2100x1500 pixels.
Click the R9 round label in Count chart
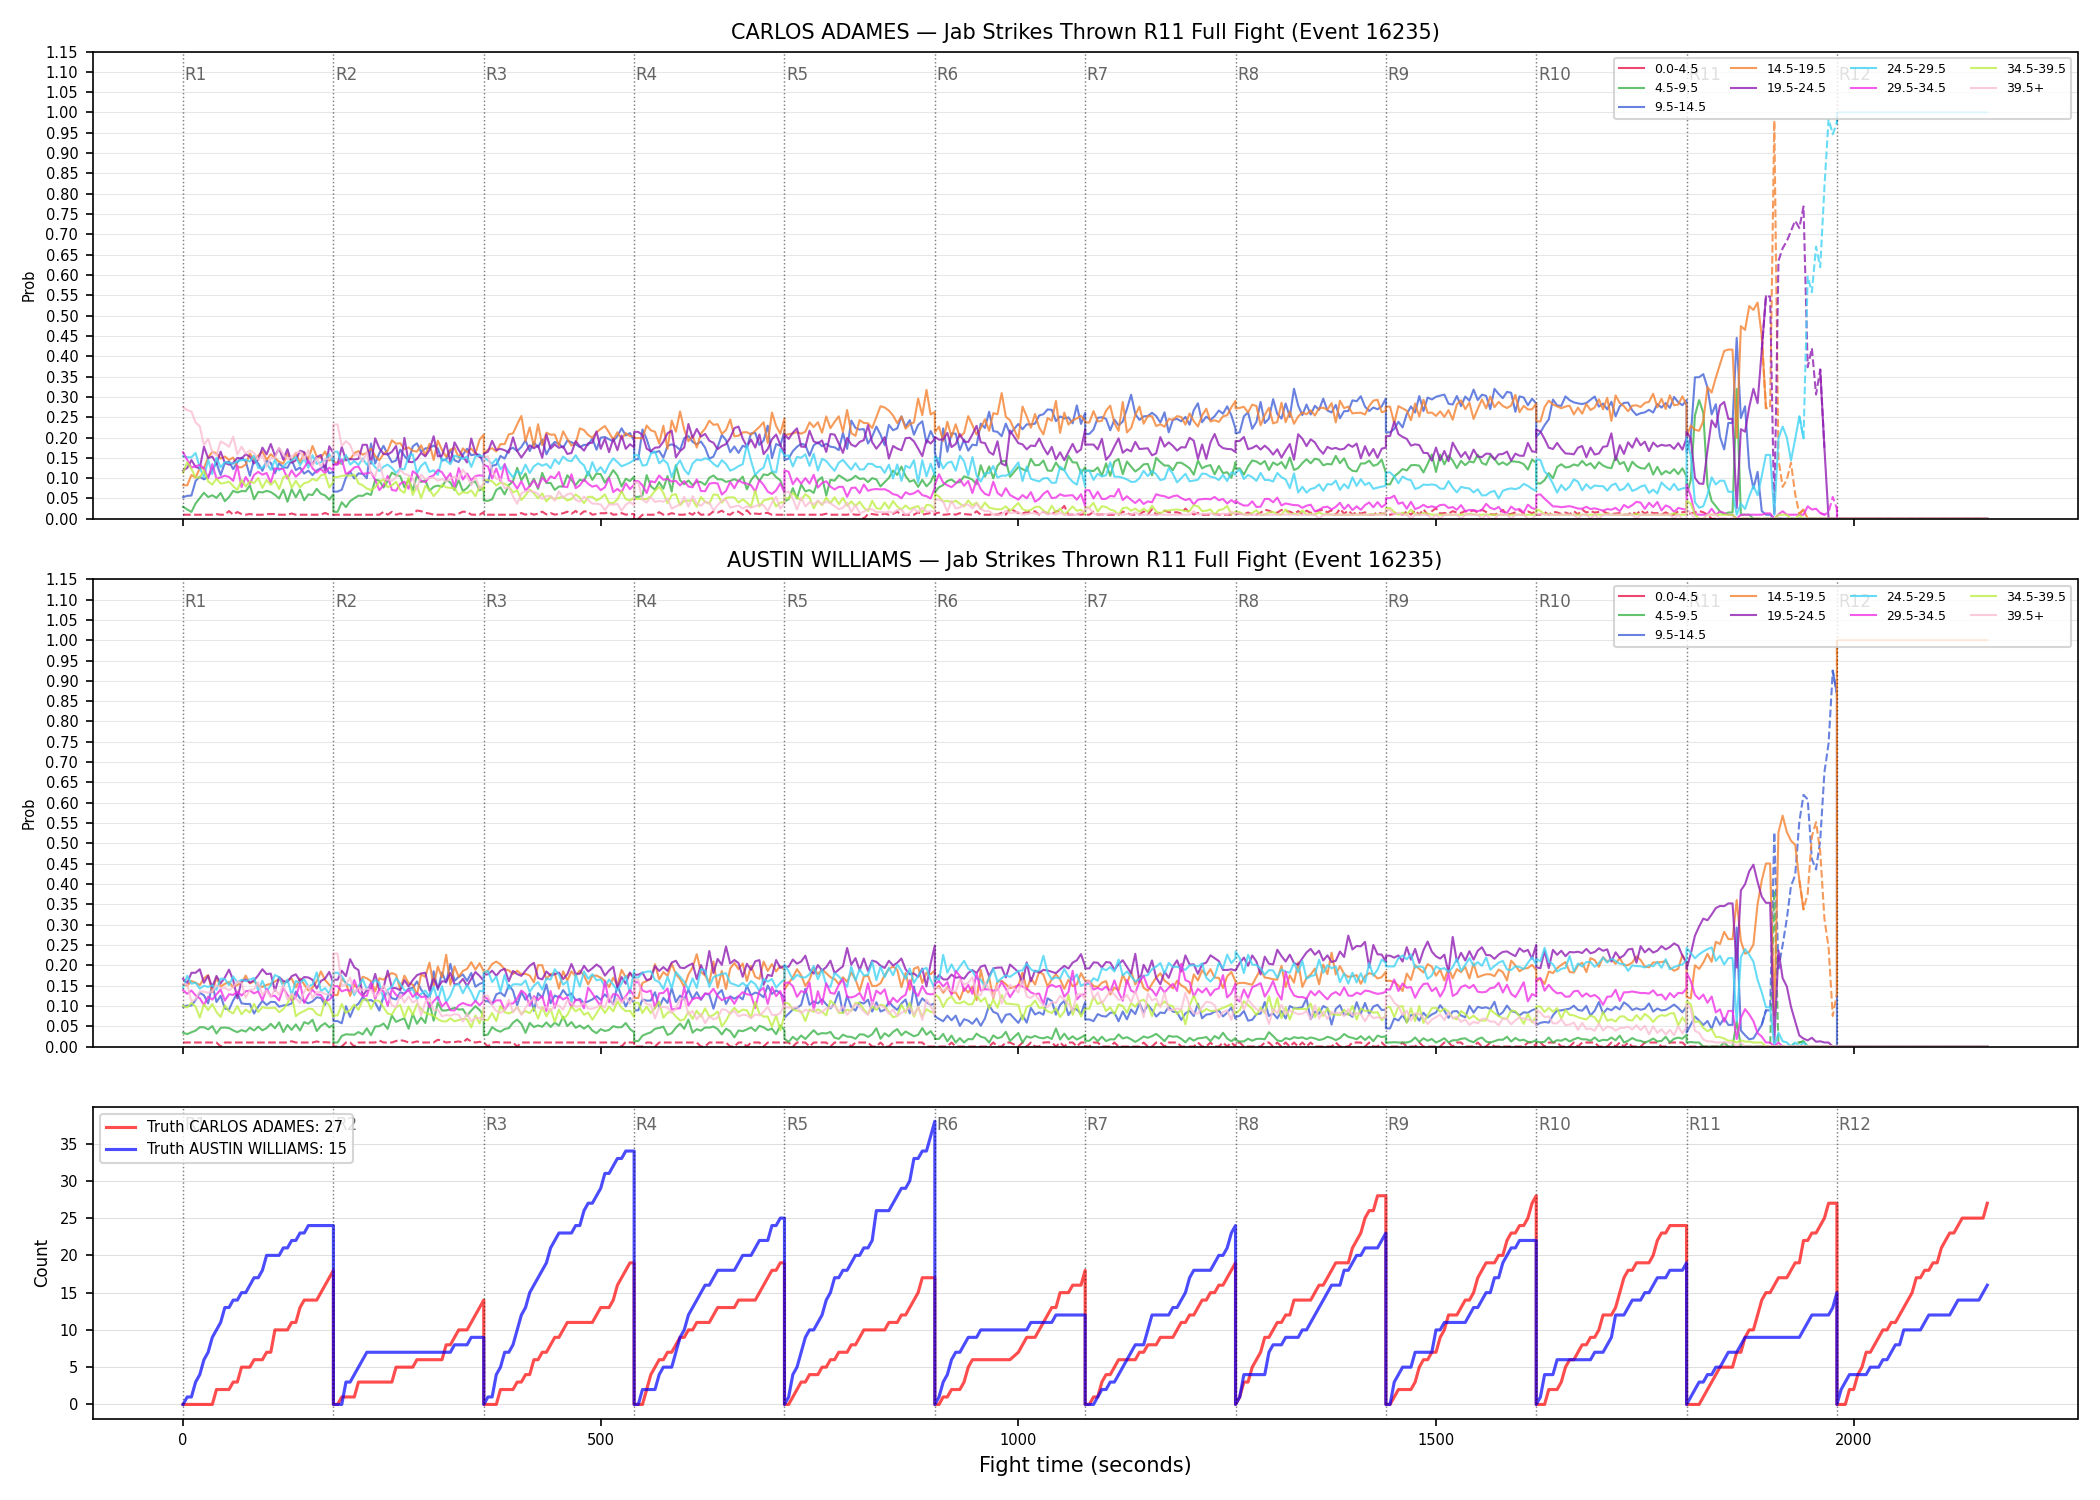(x=1398, y=1124)
